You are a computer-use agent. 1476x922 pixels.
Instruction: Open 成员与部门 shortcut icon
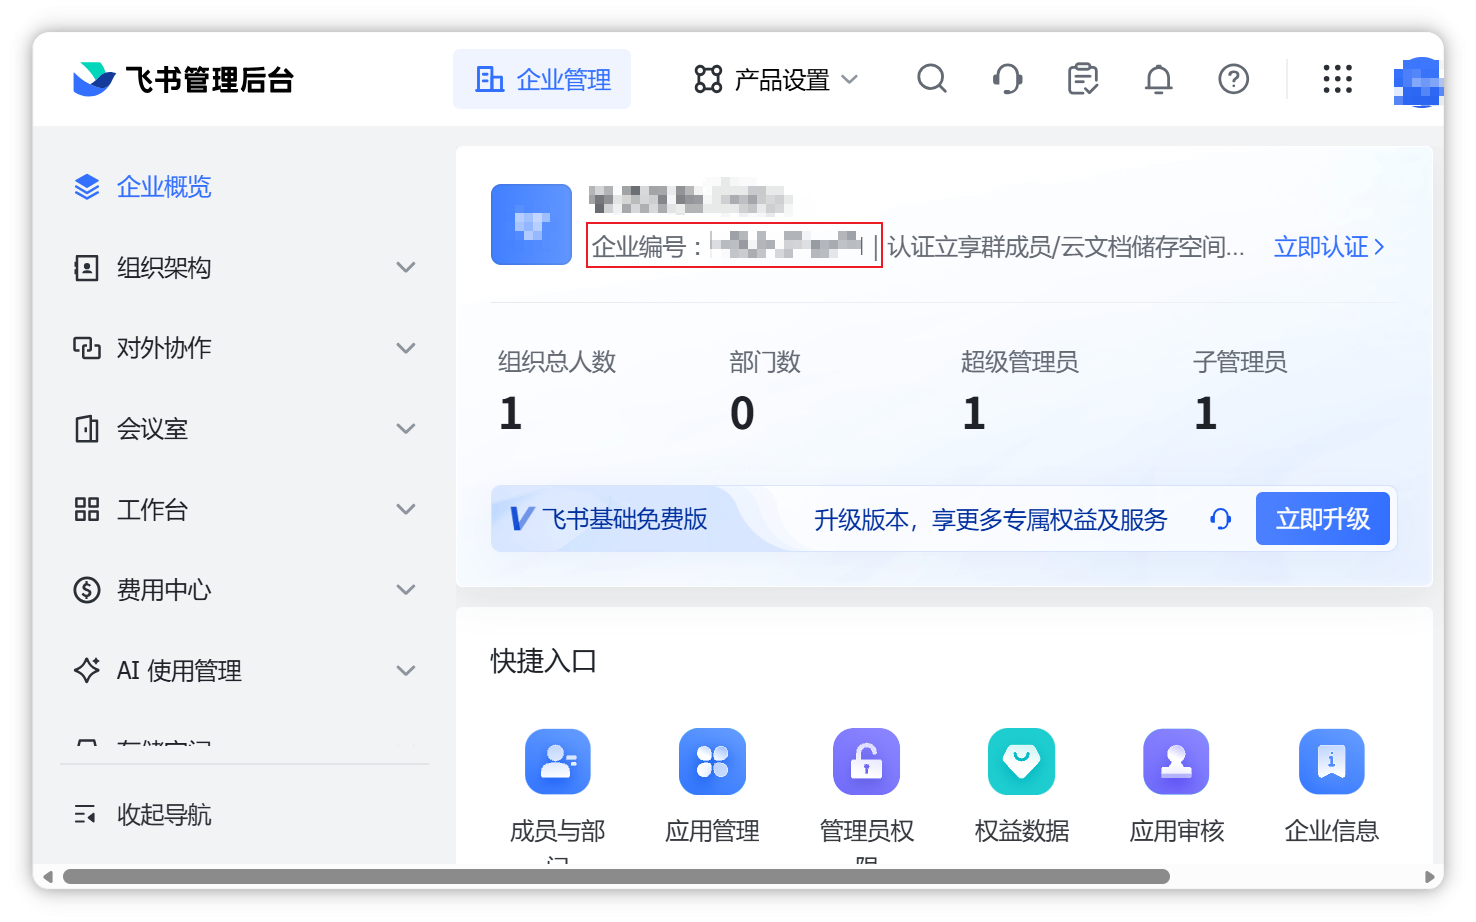(557, 761)
